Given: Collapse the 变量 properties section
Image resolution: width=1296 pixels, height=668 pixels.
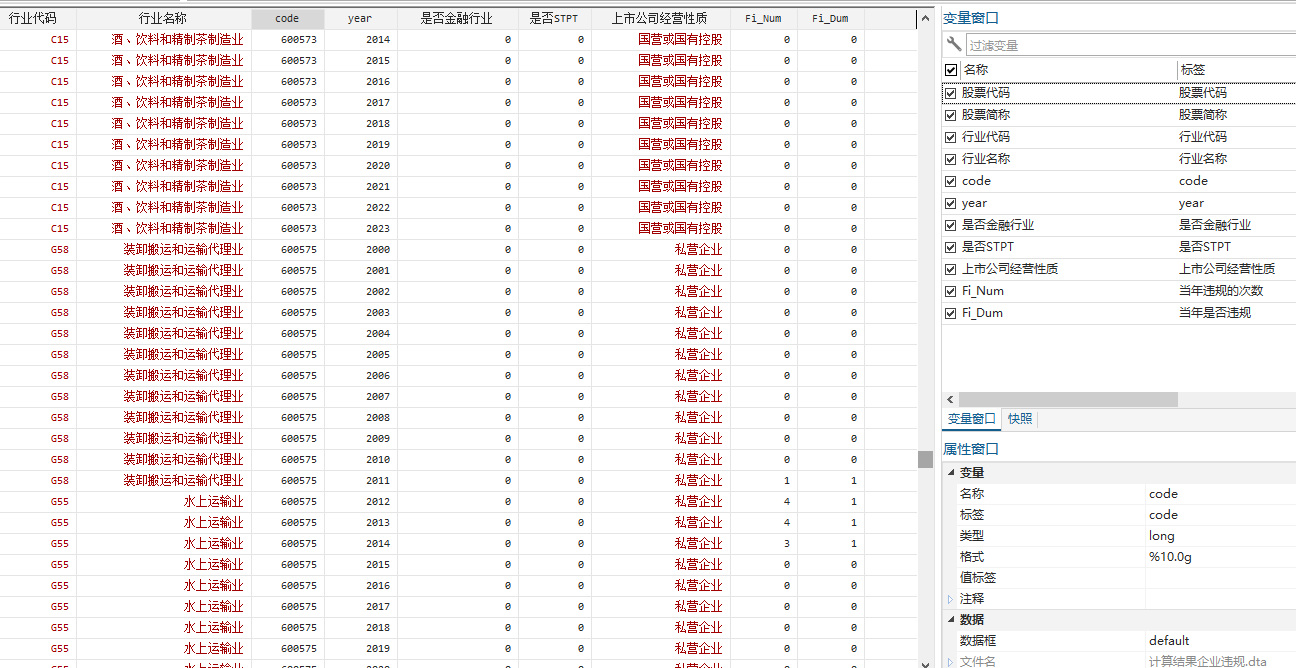Looking at the screenshot, I should pos(950,472).
